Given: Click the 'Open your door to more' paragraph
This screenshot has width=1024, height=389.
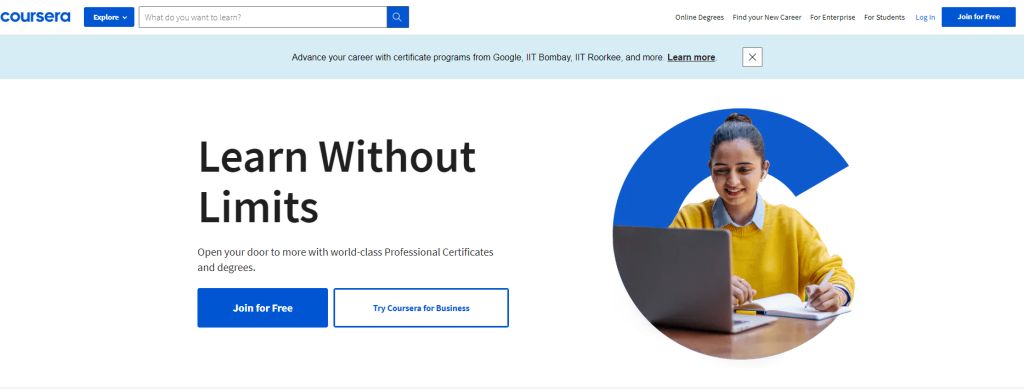Looking at the screenshot, I should pyautogui.click(x=345, y=260).
